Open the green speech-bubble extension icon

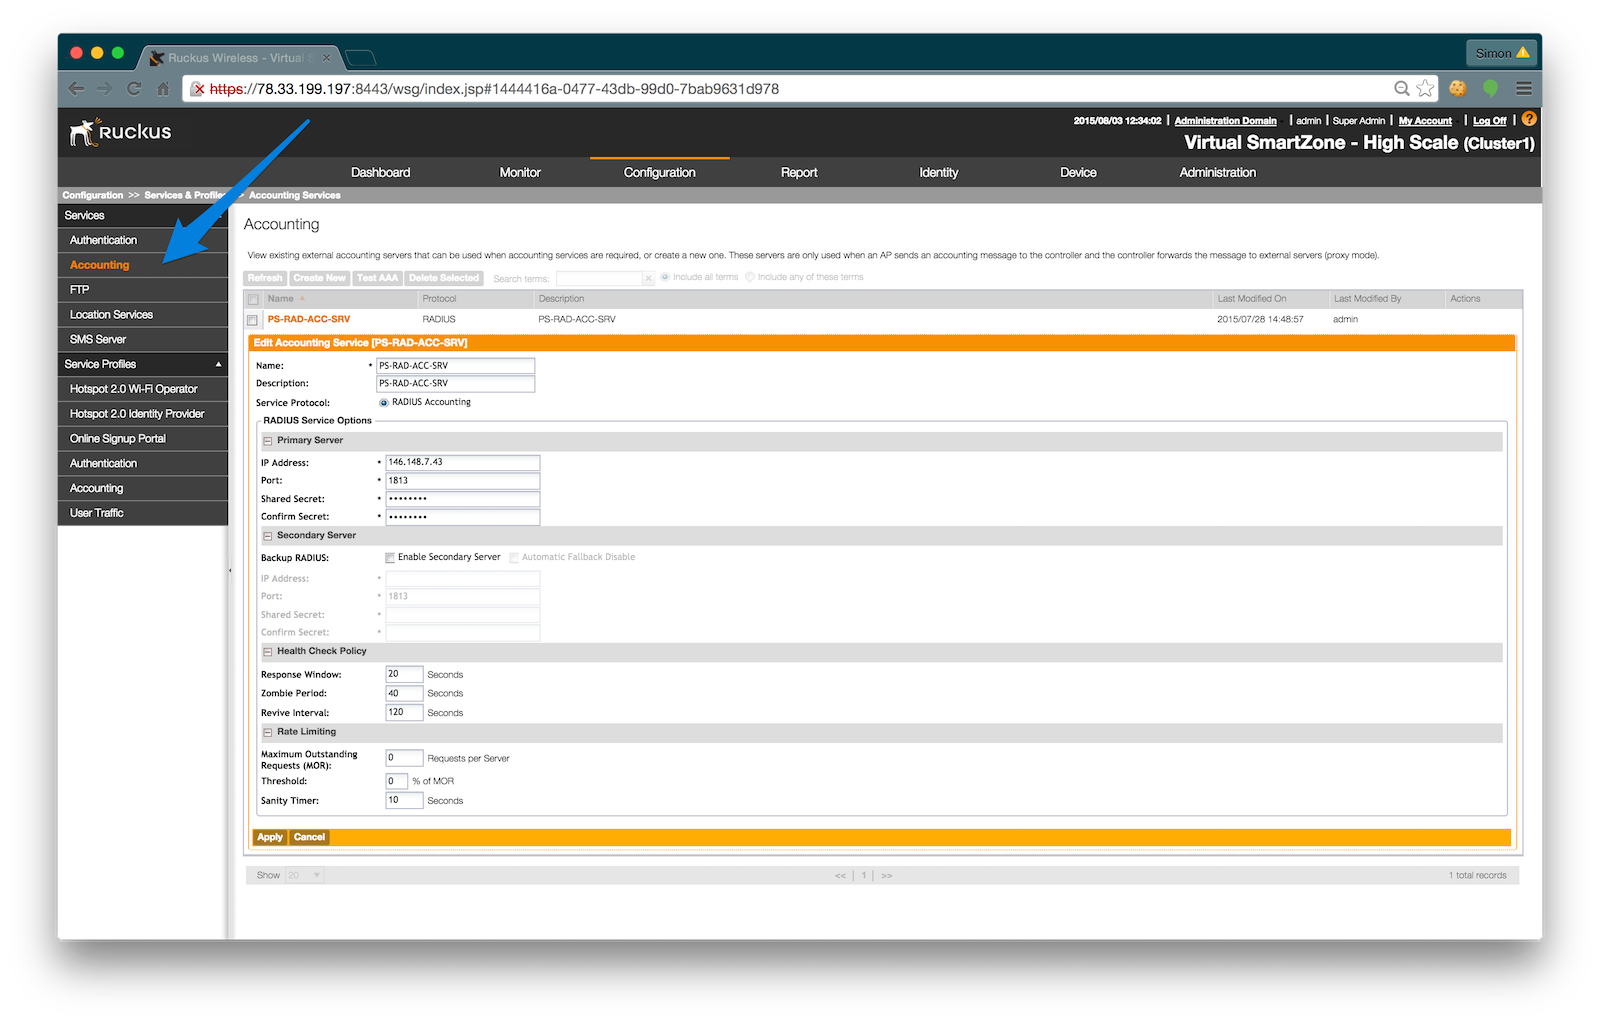[1490, 88]
